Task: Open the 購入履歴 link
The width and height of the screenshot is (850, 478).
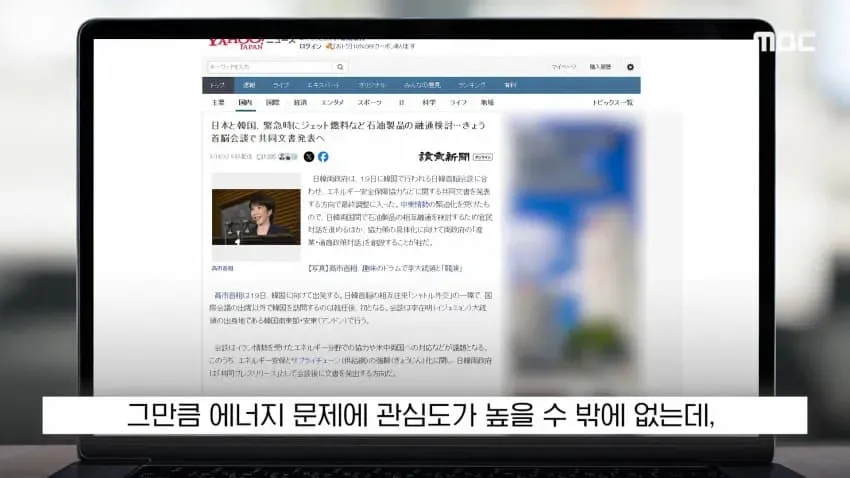Action: 600,67
